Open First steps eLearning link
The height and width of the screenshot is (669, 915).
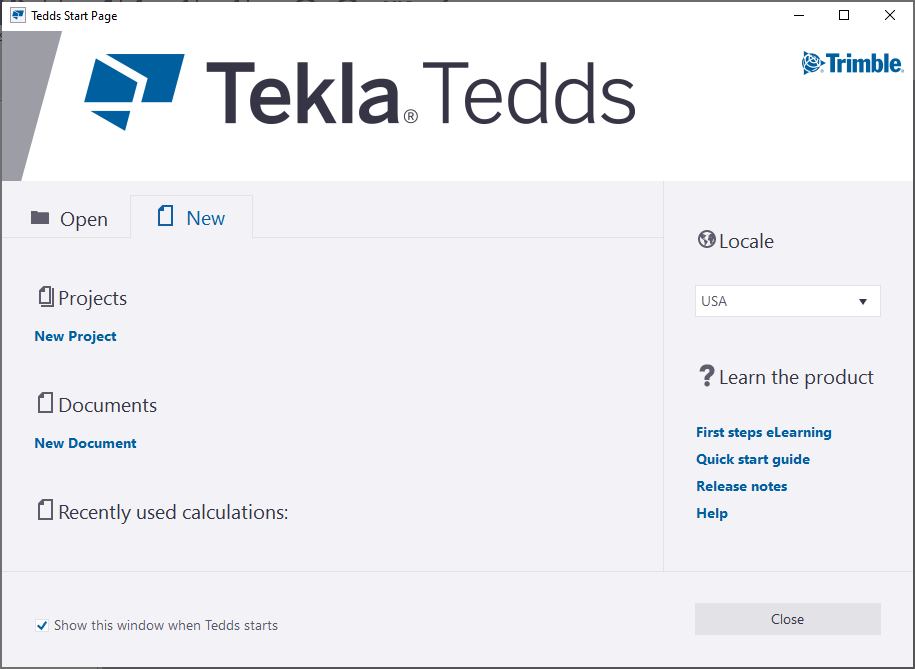[764, 432]
